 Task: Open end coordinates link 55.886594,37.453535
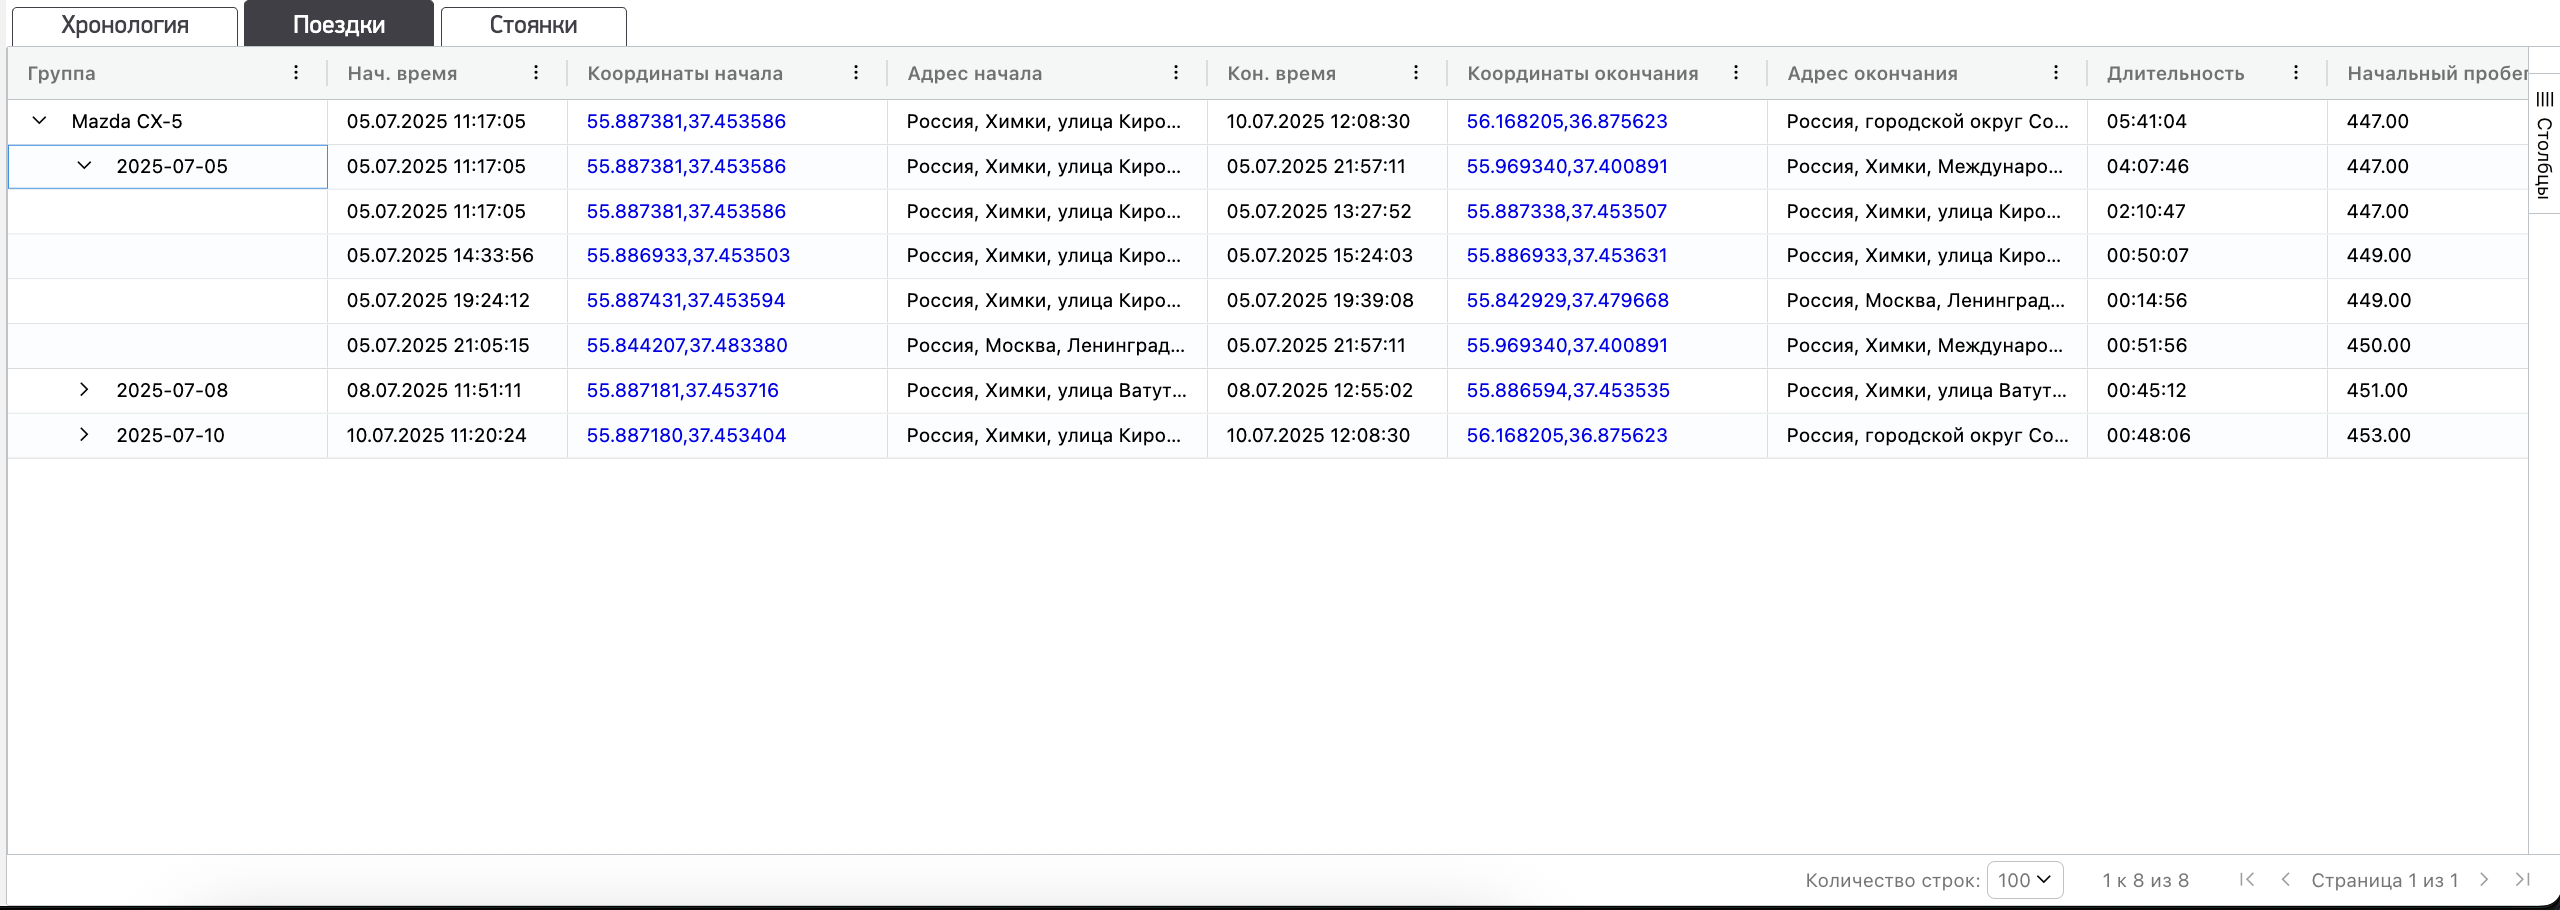[x=1568, y=390]
